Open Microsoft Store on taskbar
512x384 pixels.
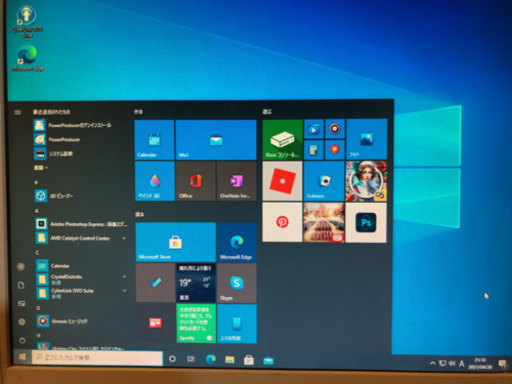(x=249, y=360)
